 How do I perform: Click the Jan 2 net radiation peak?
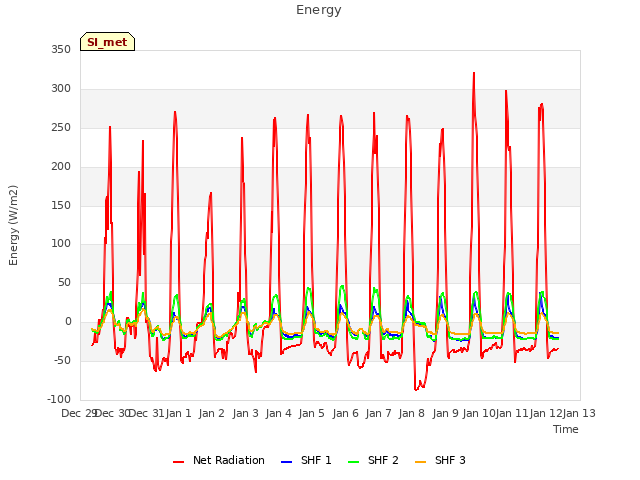point(211,193)
